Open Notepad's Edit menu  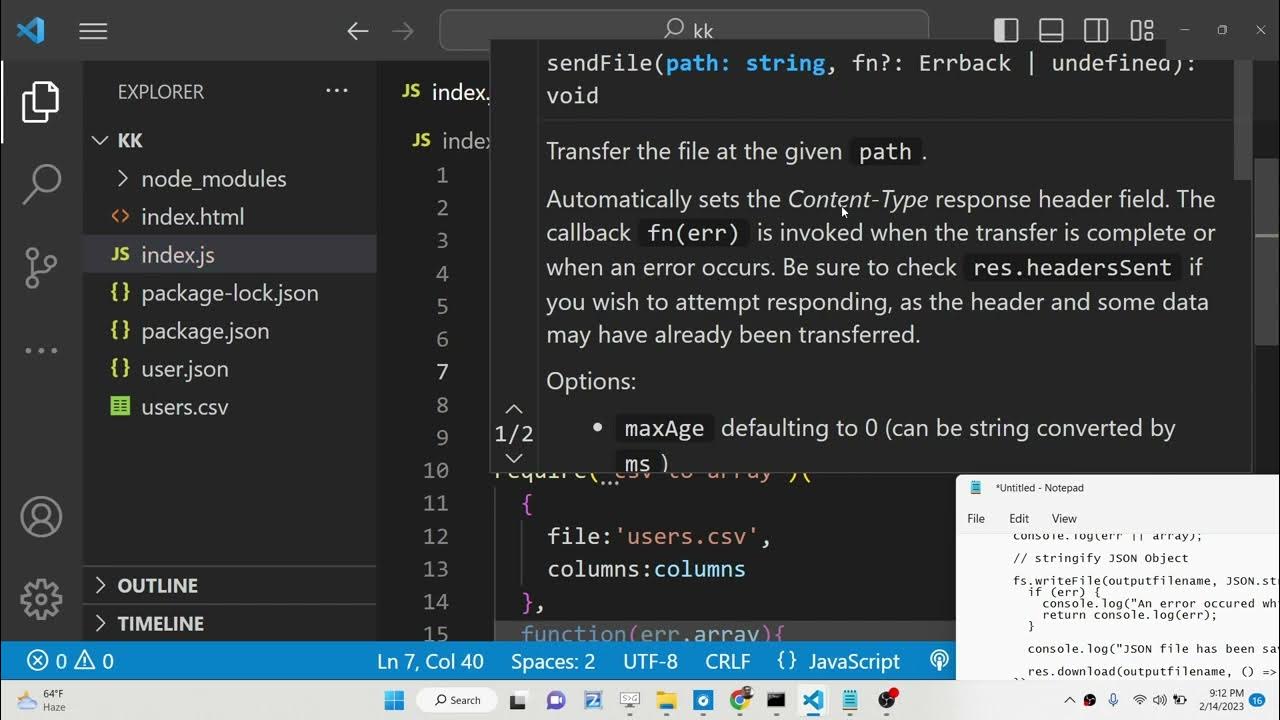point(1019,518)
